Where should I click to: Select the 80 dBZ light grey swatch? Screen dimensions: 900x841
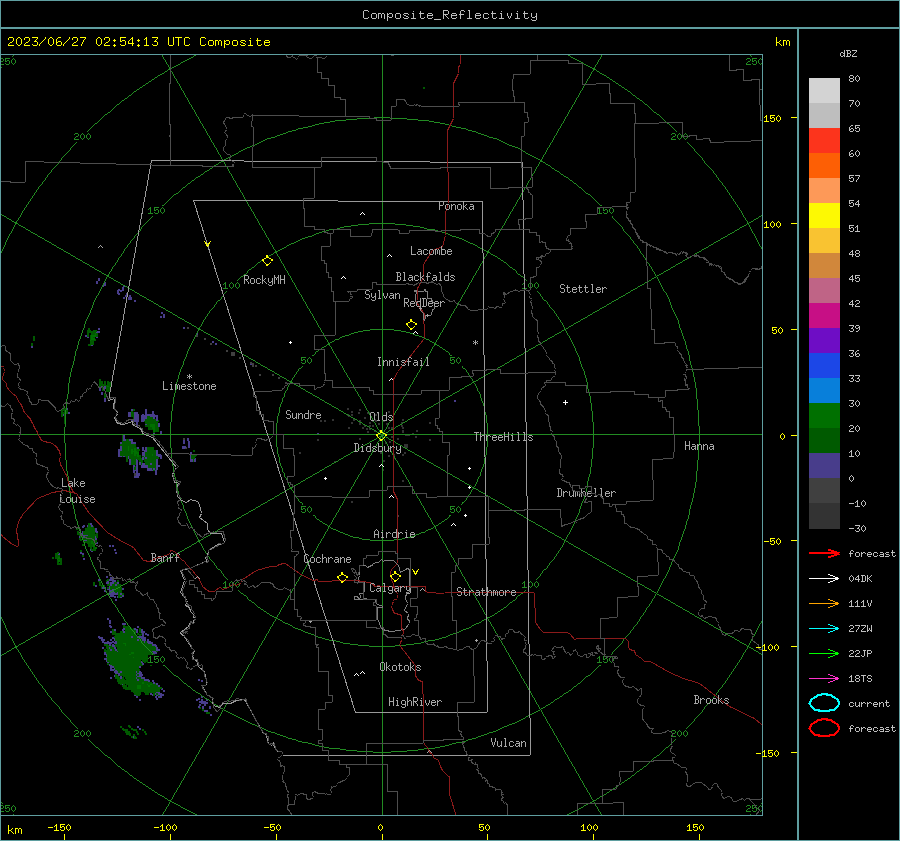(x=824, y=91)
